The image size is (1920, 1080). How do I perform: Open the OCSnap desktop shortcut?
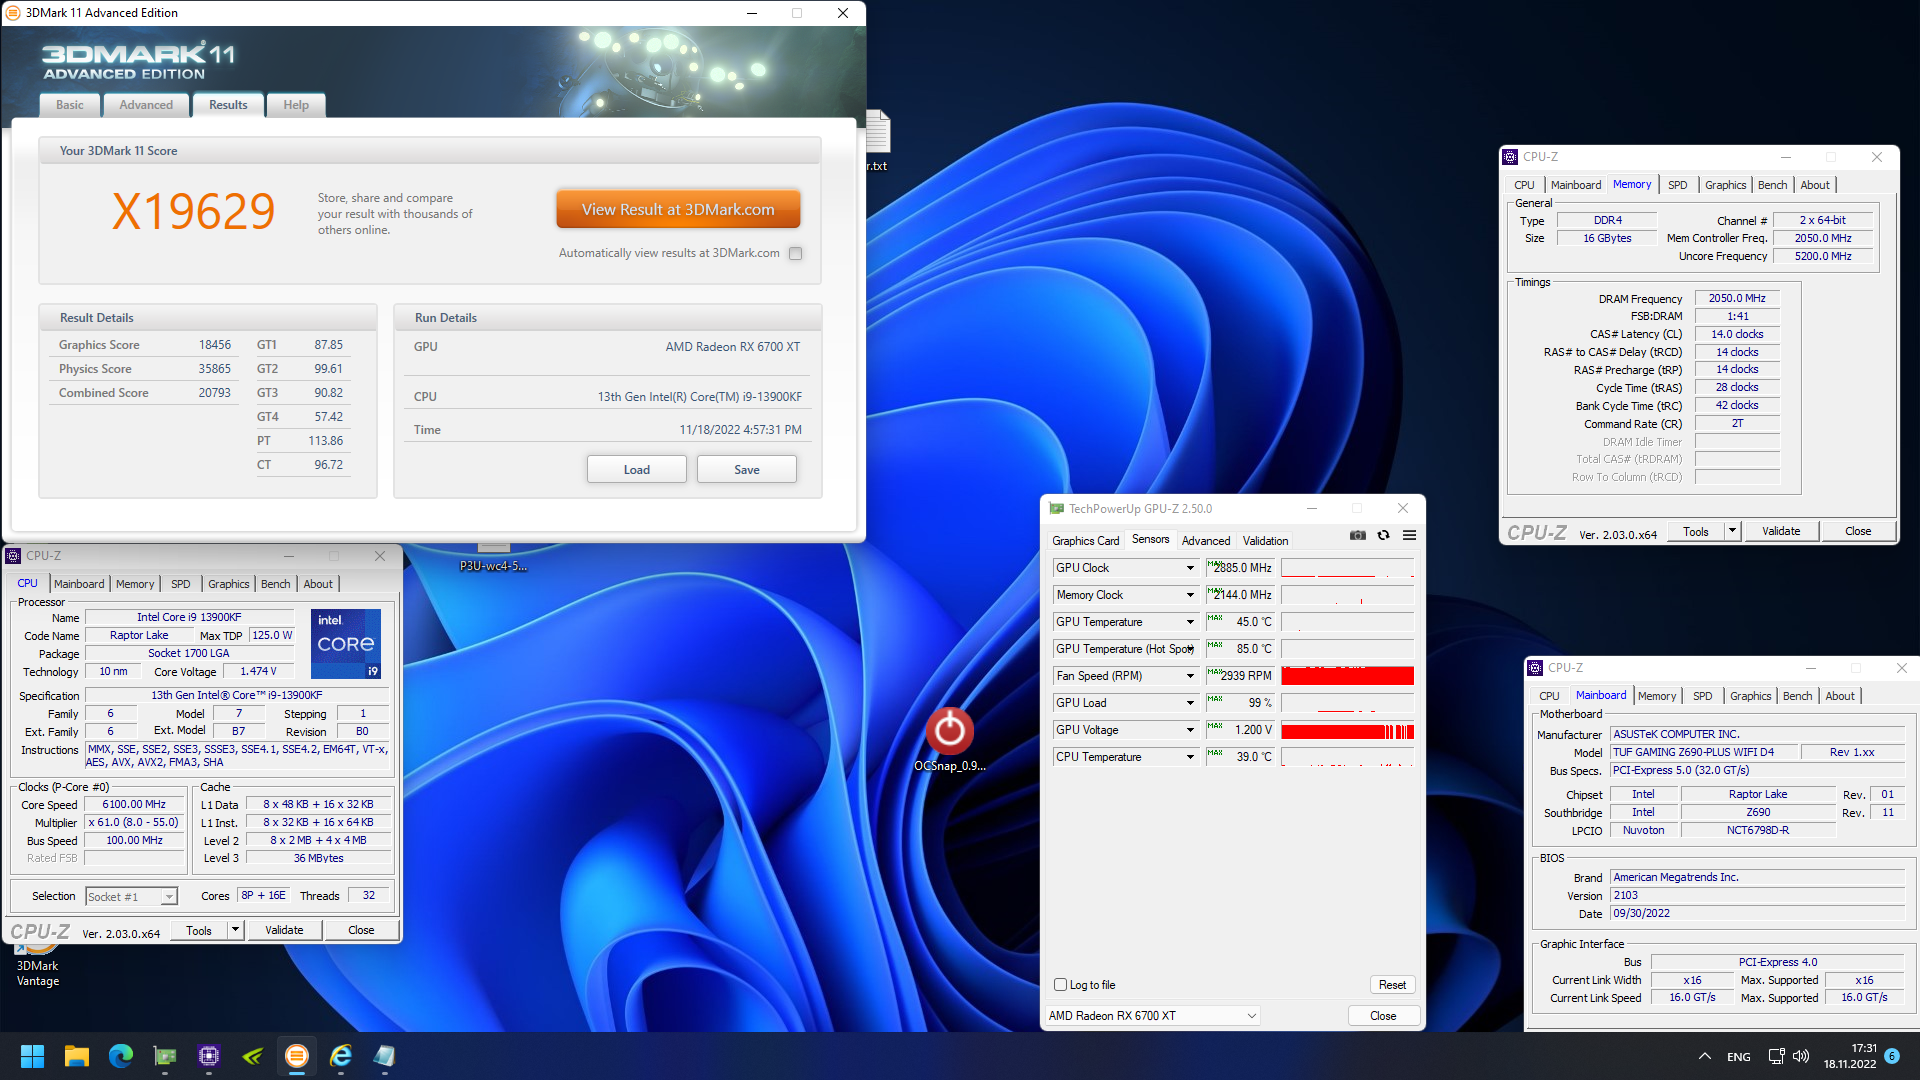point(950,739)
